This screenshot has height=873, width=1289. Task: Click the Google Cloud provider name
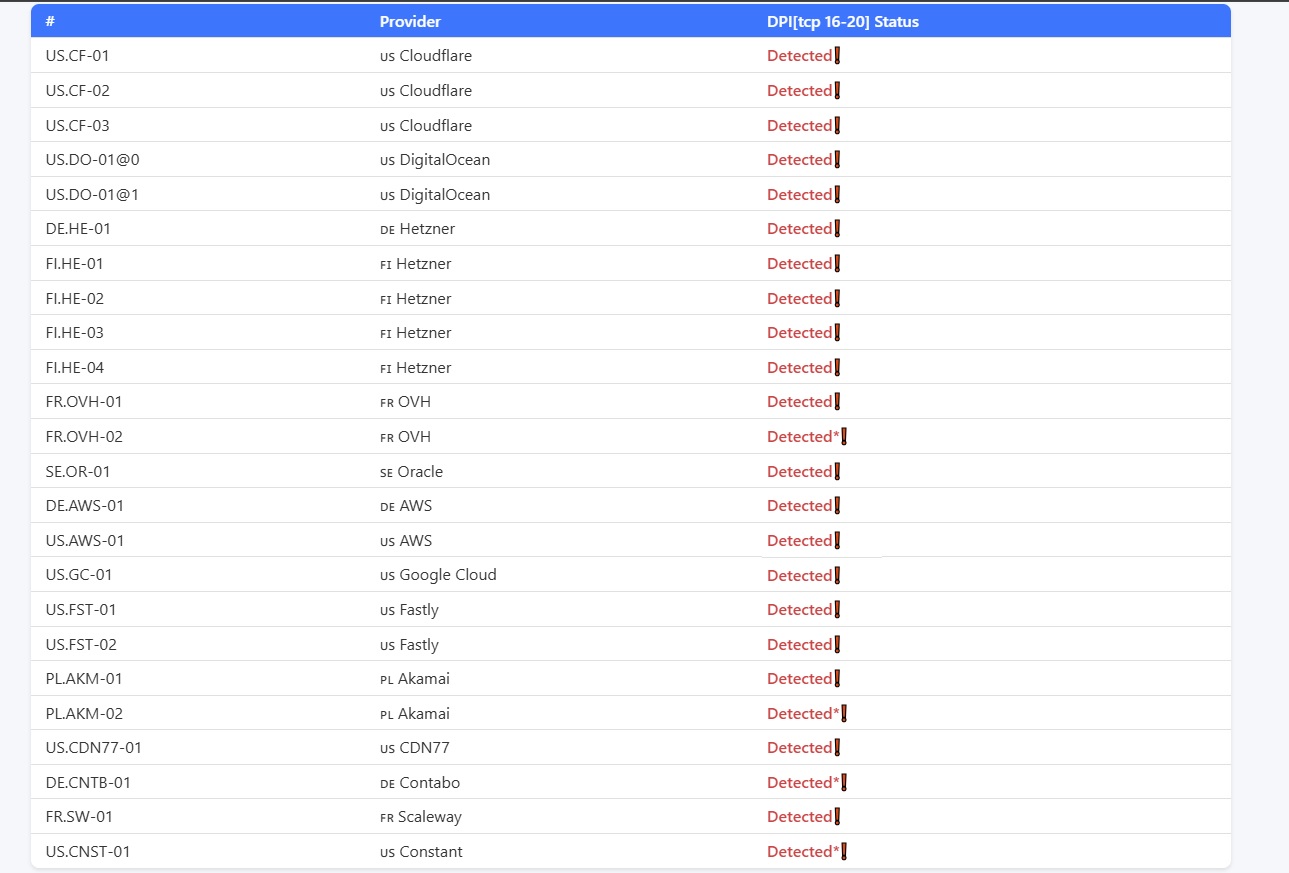[447, 575]
